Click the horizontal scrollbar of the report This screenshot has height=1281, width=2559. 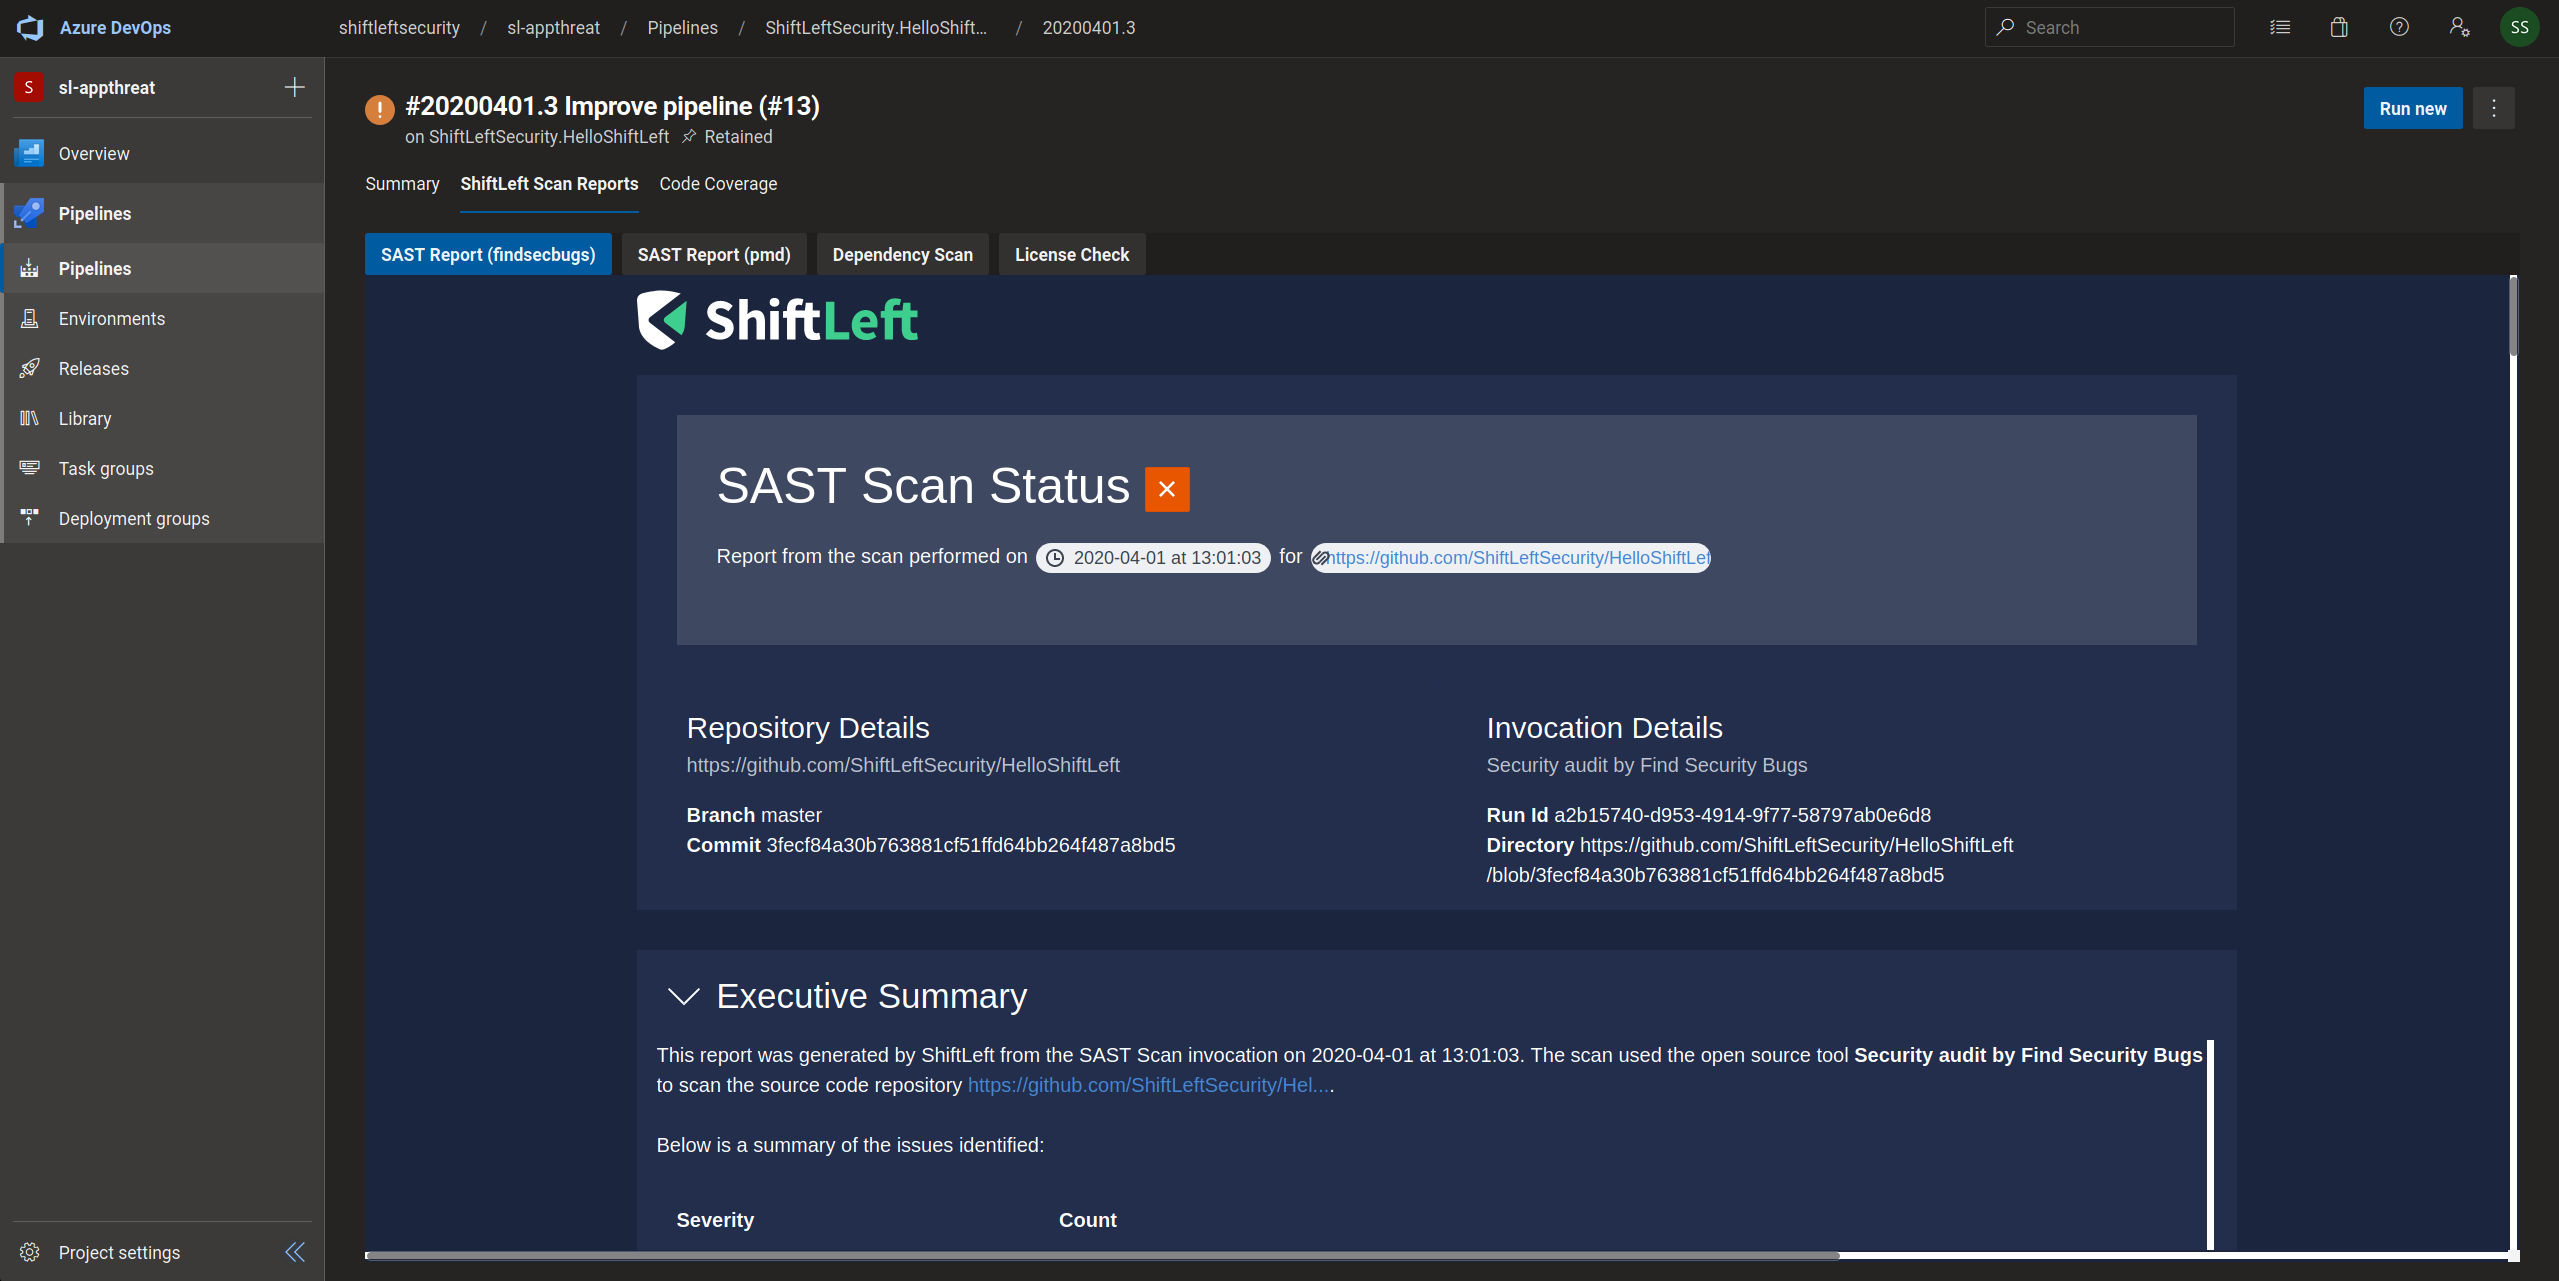click(x=1102, y=1255)
